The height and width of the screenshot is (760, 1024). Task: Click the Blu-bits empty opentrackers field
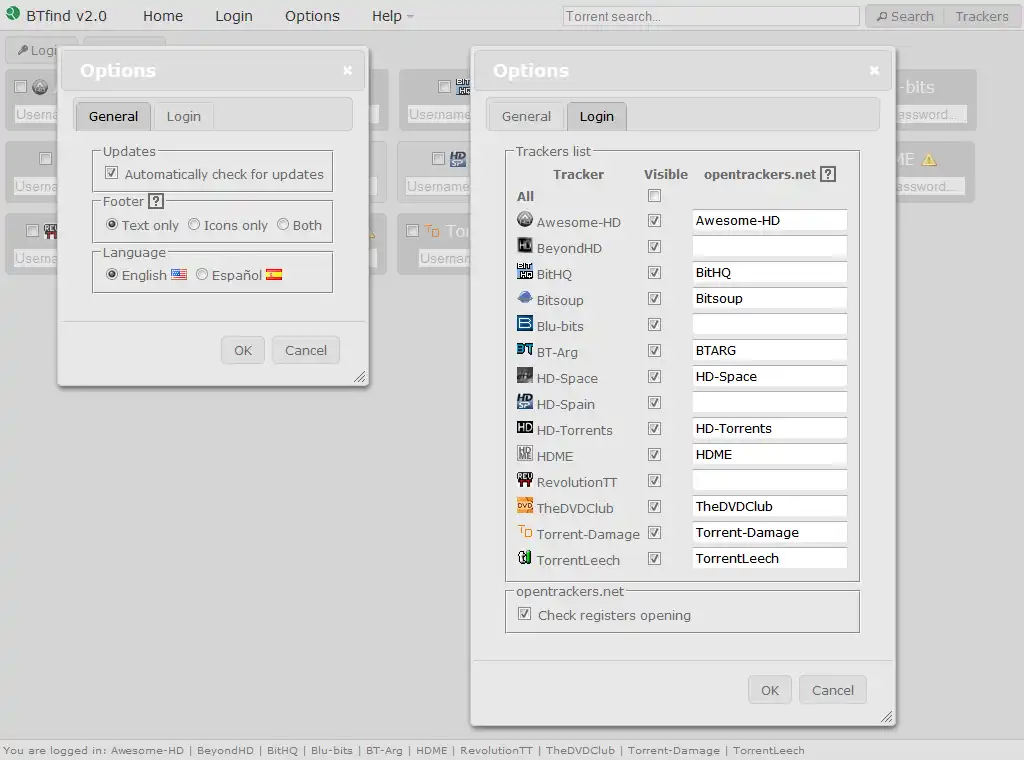[769, 325]
